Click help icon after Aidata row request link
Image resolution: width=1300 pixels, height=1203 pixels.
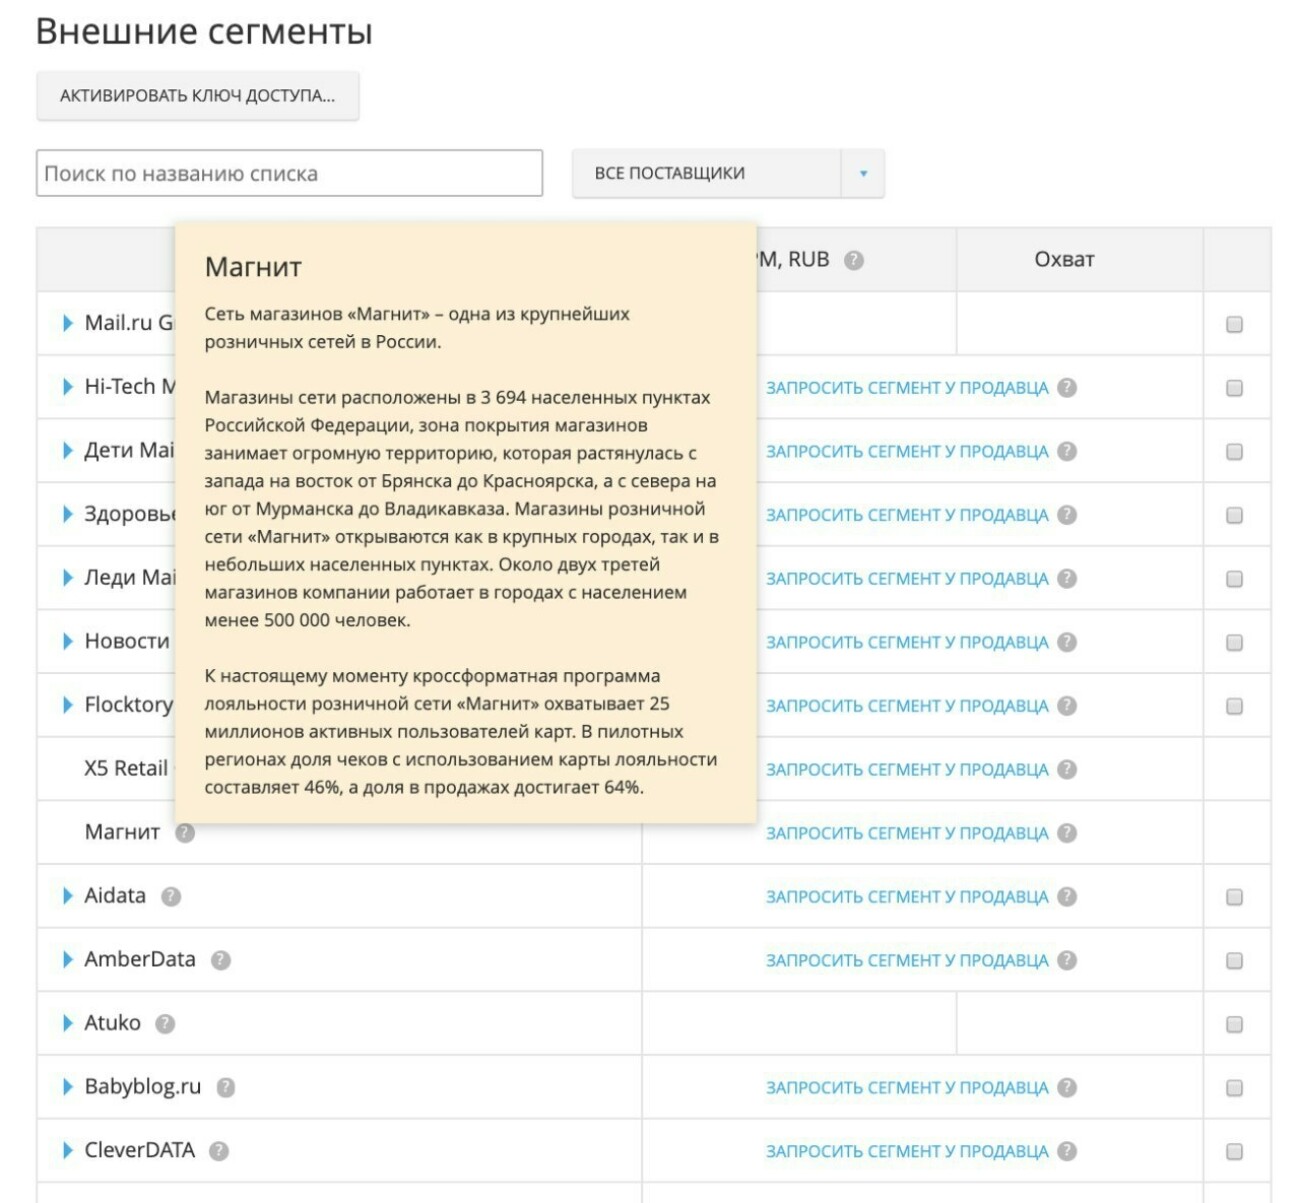[1067, 896]
